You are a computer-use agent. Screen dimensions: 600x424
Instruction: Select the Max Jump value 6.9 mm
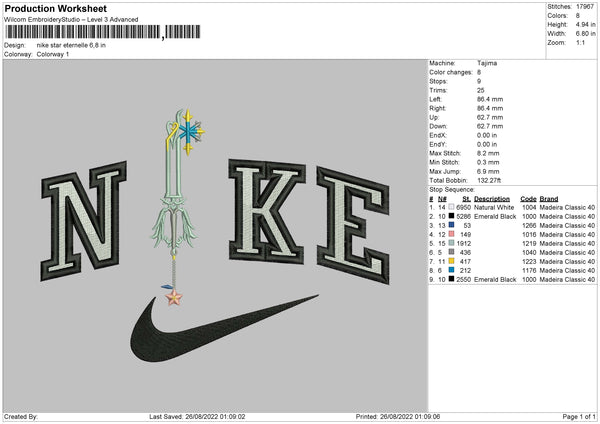pos(488,171)
